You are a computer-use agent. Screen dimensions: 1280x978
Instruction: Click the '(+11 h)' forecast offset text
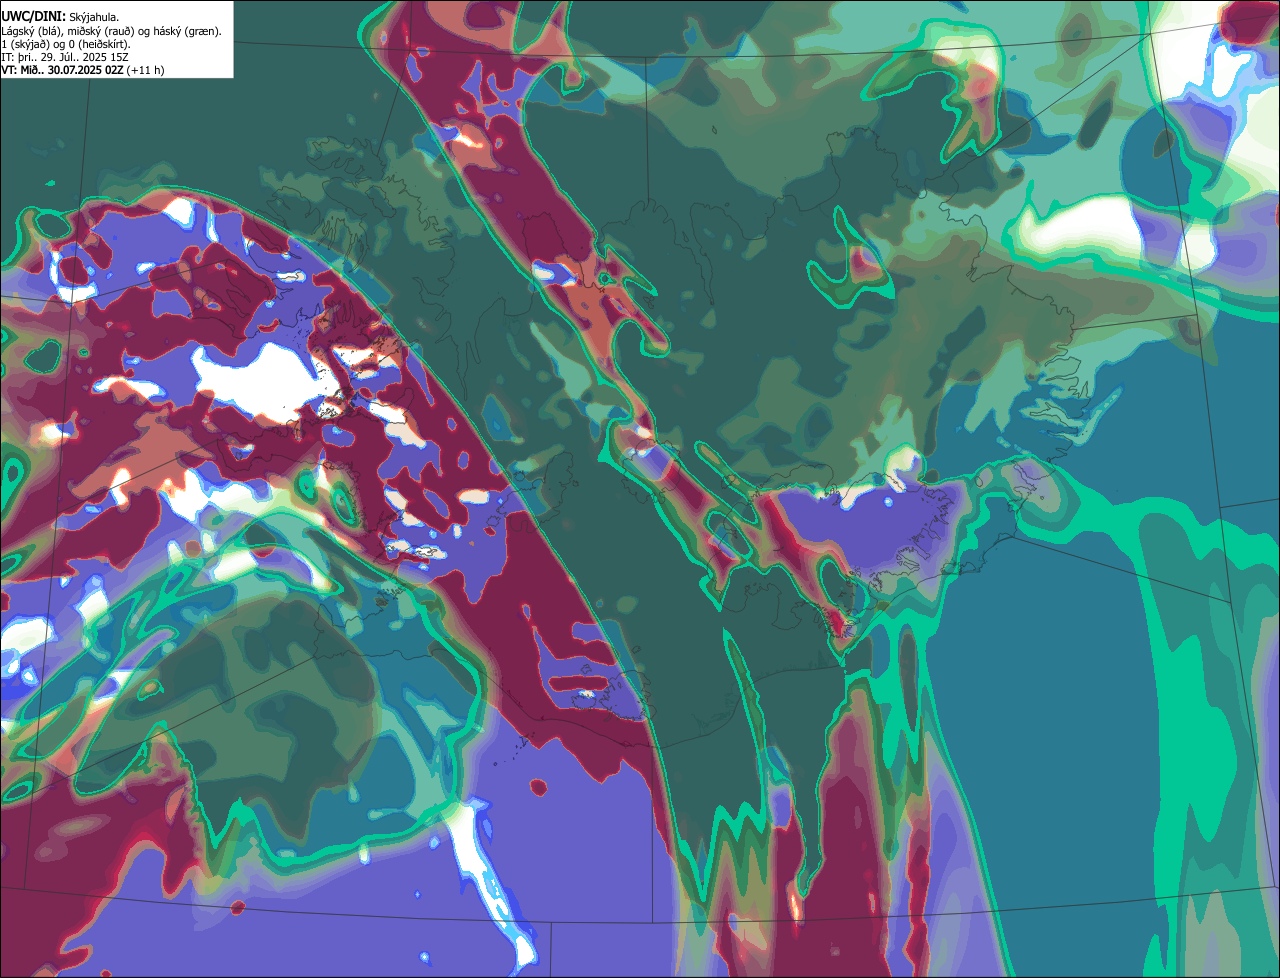[145, 70]
